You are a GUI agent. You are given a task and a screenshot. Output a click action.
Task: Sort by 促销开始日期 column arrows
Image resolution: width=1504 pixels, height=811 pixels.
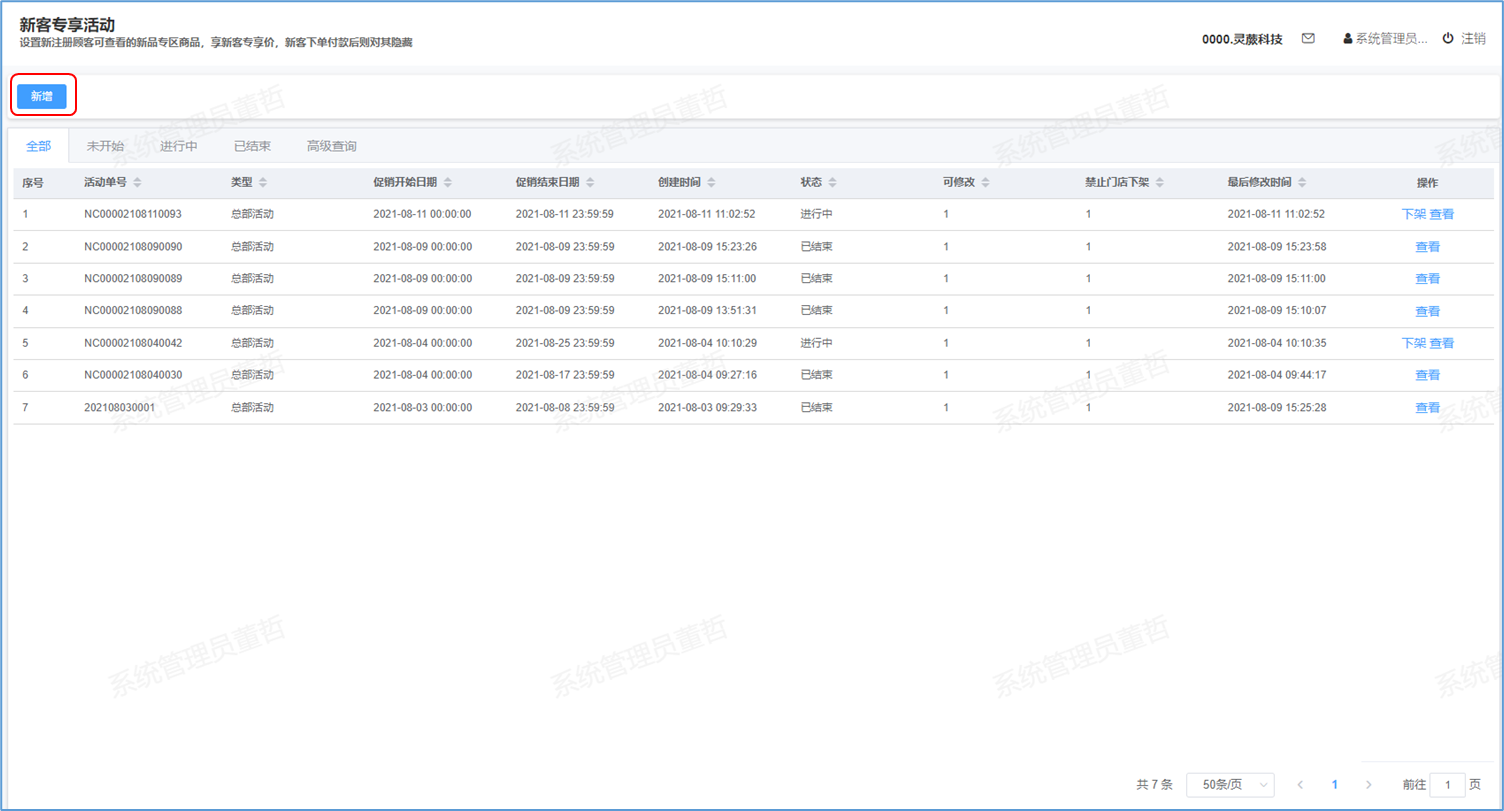coord(448,183)
